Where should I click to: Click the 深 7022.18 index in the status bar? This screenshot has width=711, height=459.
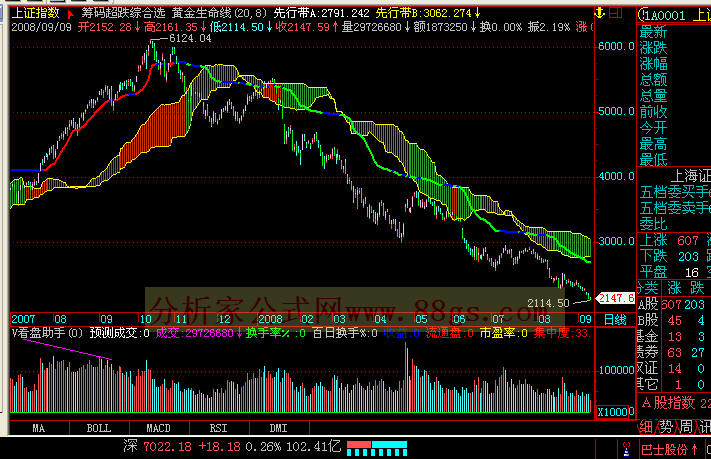(x=157, y=447)
